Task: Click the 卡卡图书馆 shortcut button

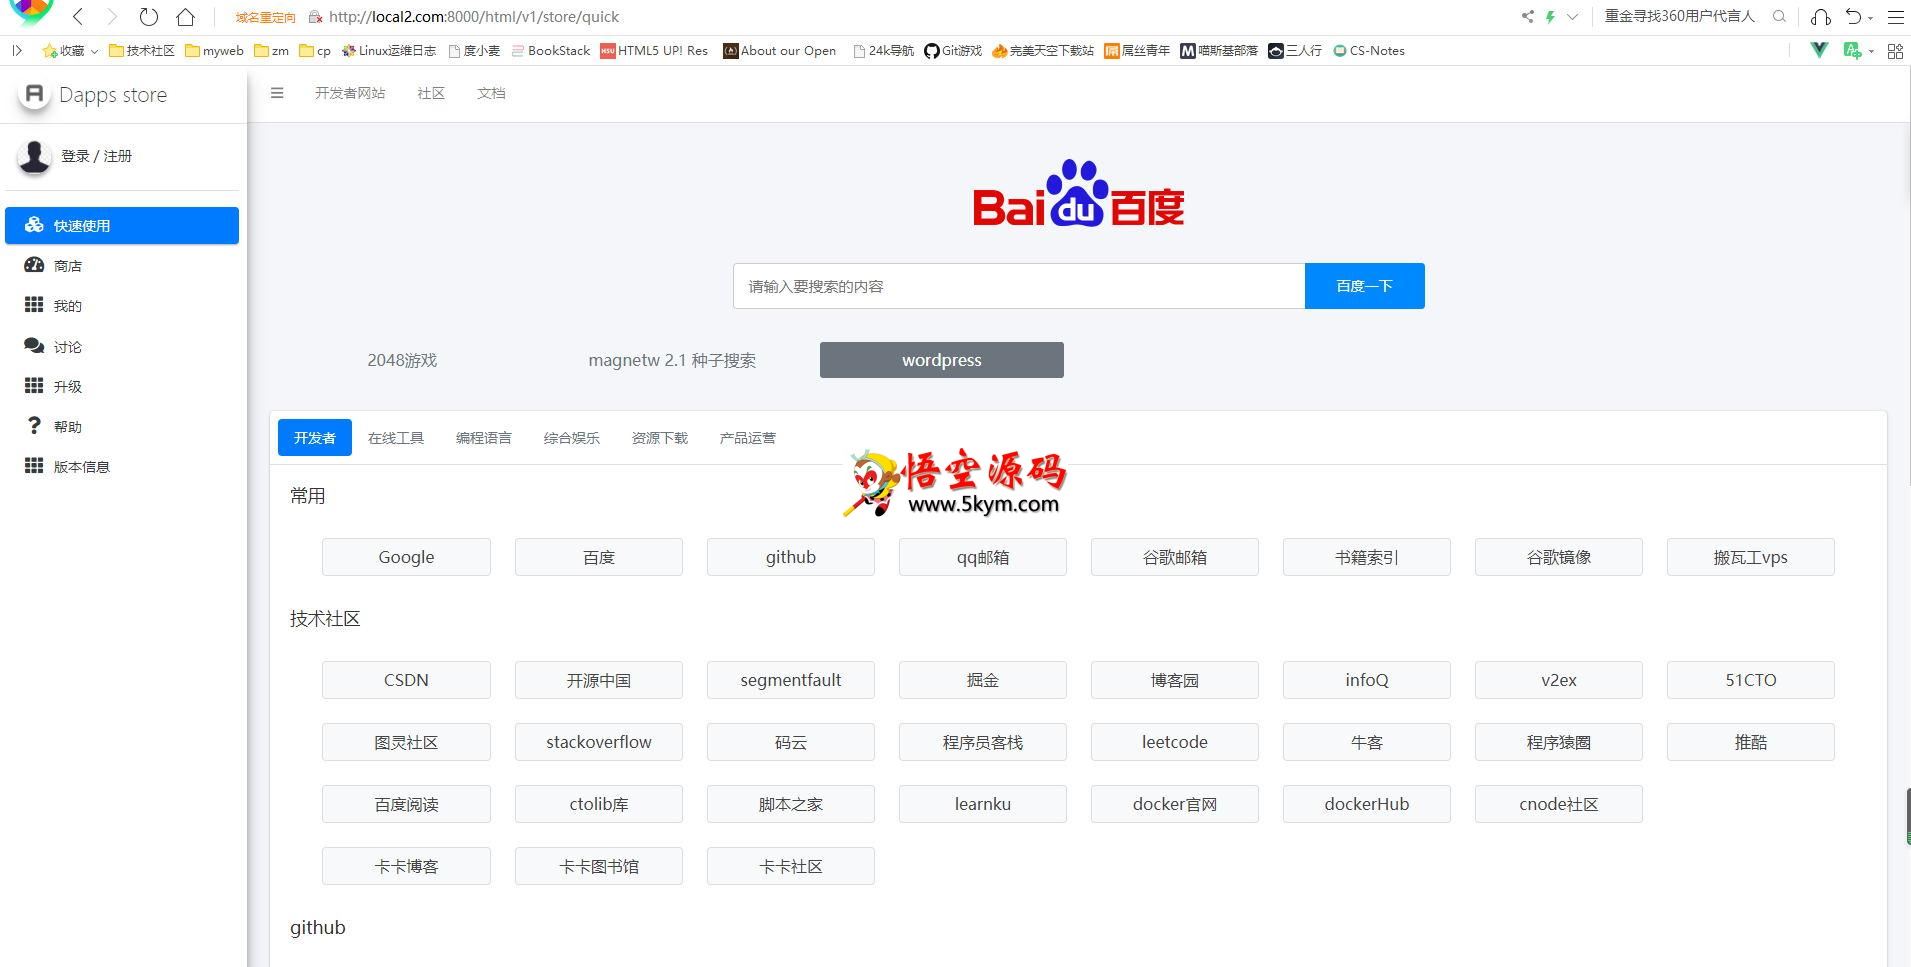Action: click(599, 866)
